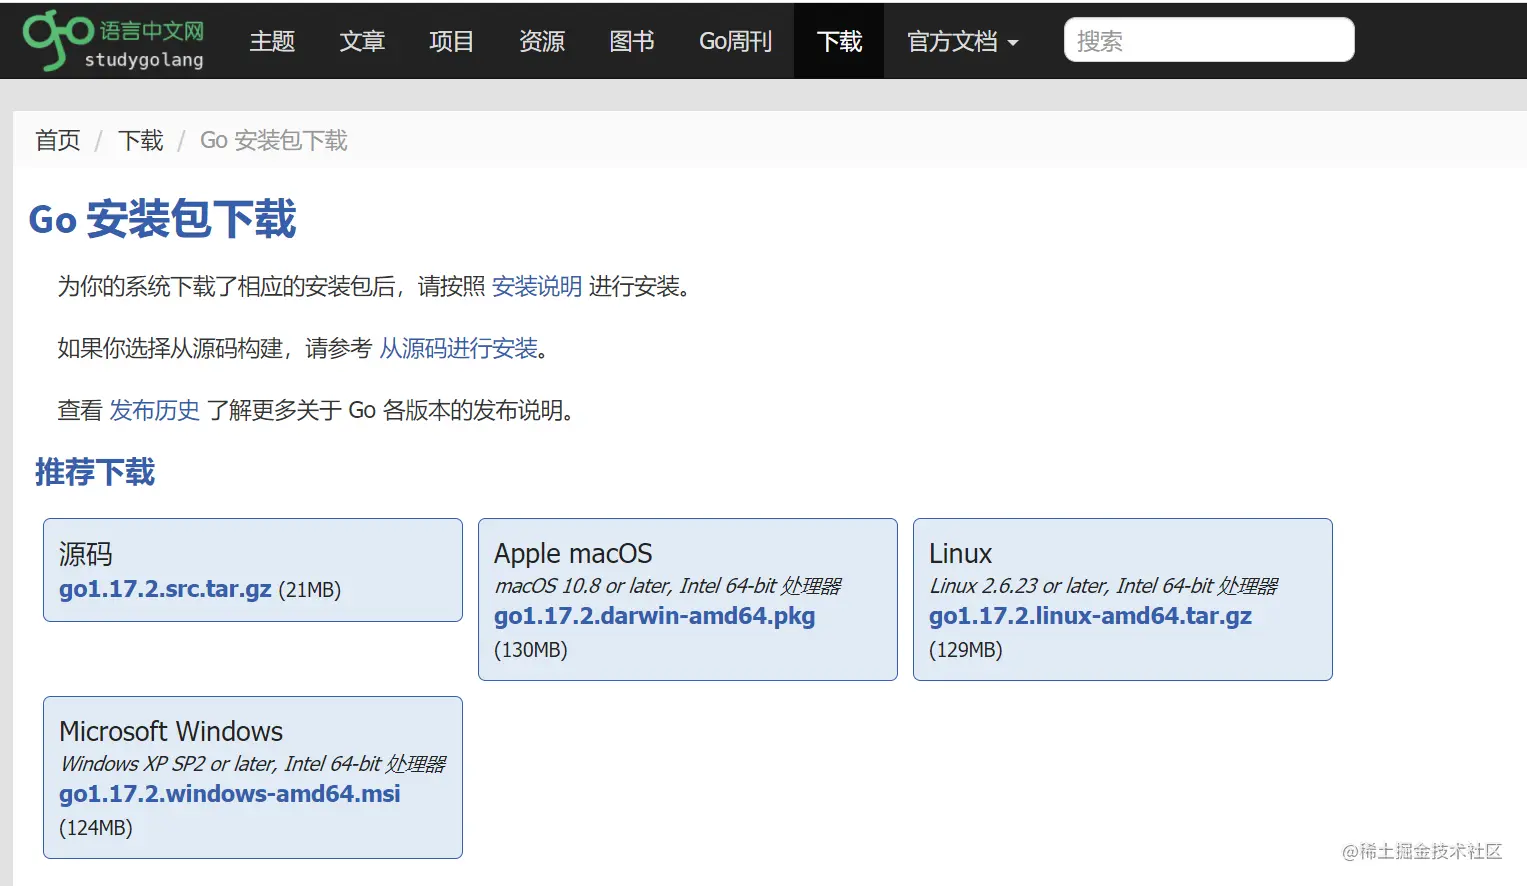Expand the 官方文档 dropdown menu
1527x886 pixels.
[x=962, y=41]
